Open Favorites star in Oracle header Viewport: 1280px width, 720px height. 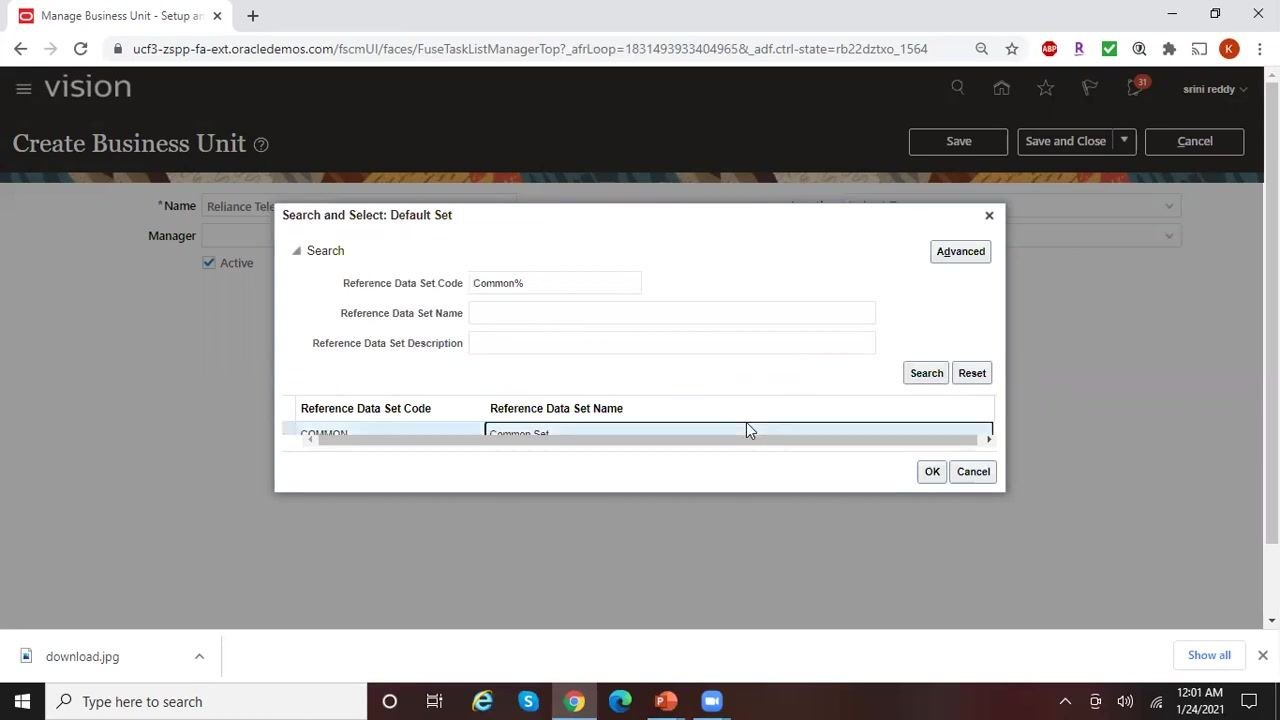pos(1045,88)
